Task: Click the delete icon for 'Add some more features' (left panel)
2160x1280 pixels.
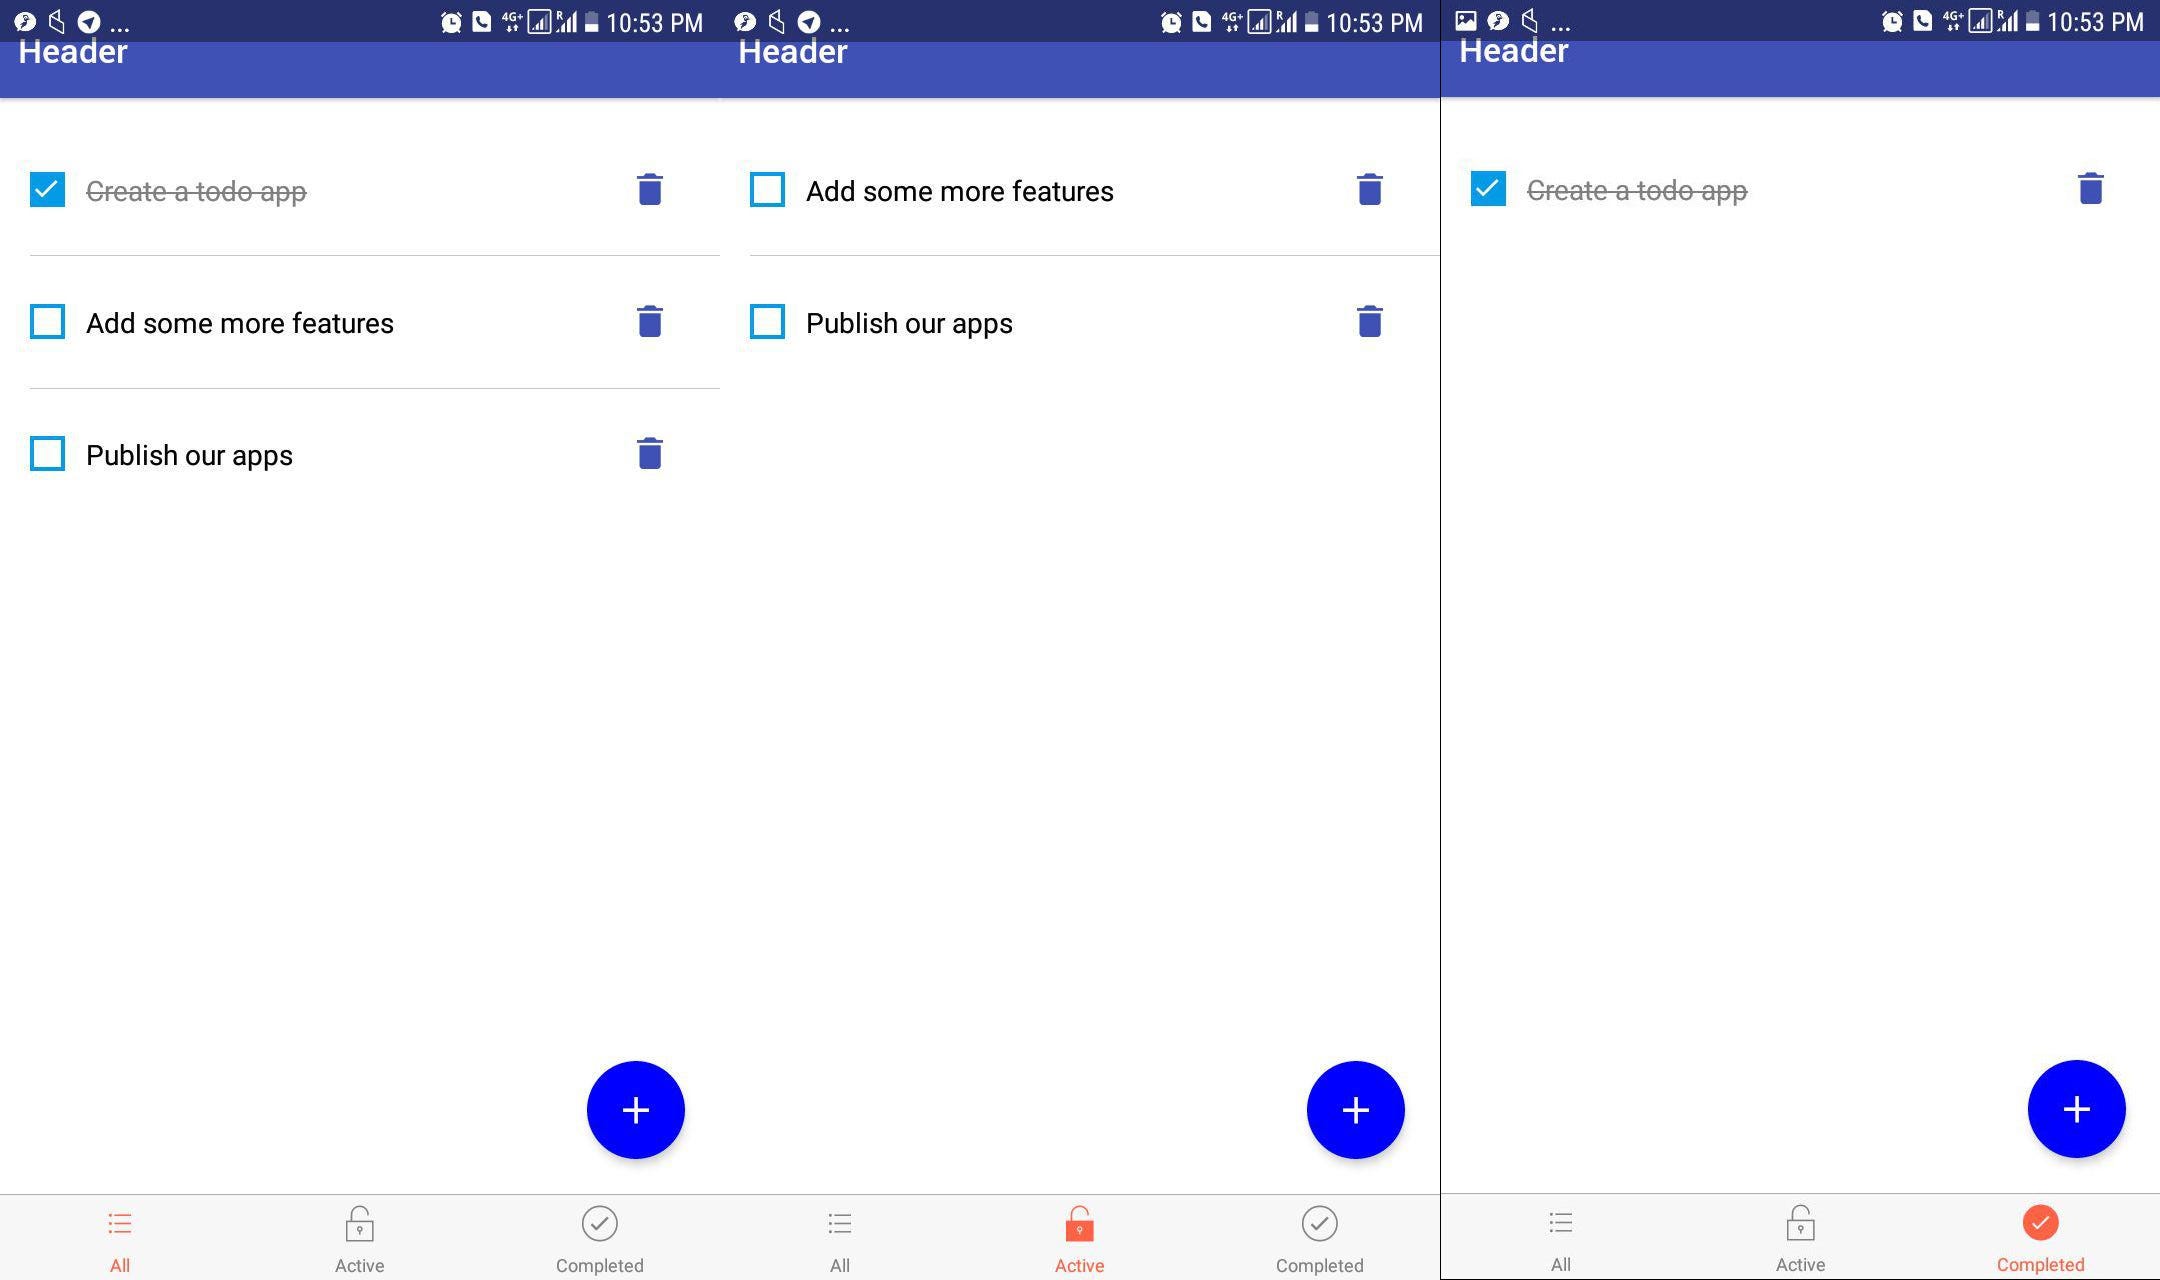Action: [x=647, y=322]
